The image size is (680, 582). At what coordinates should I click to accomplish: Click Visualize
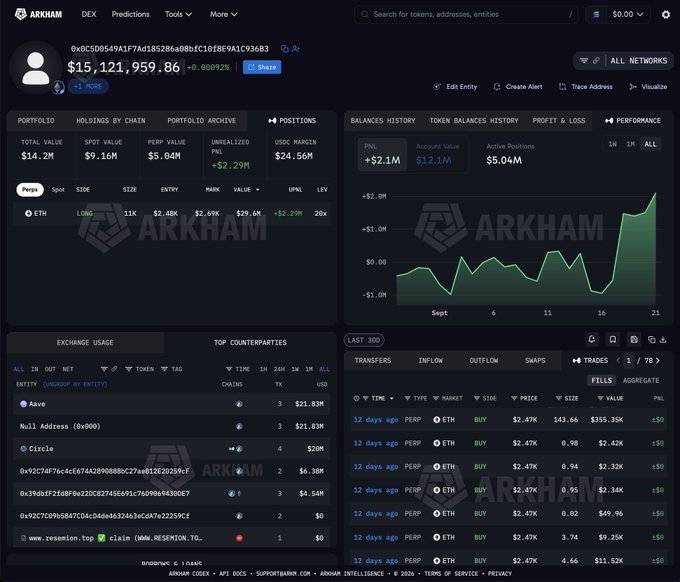pyautogui.click(x=648, y=87)
